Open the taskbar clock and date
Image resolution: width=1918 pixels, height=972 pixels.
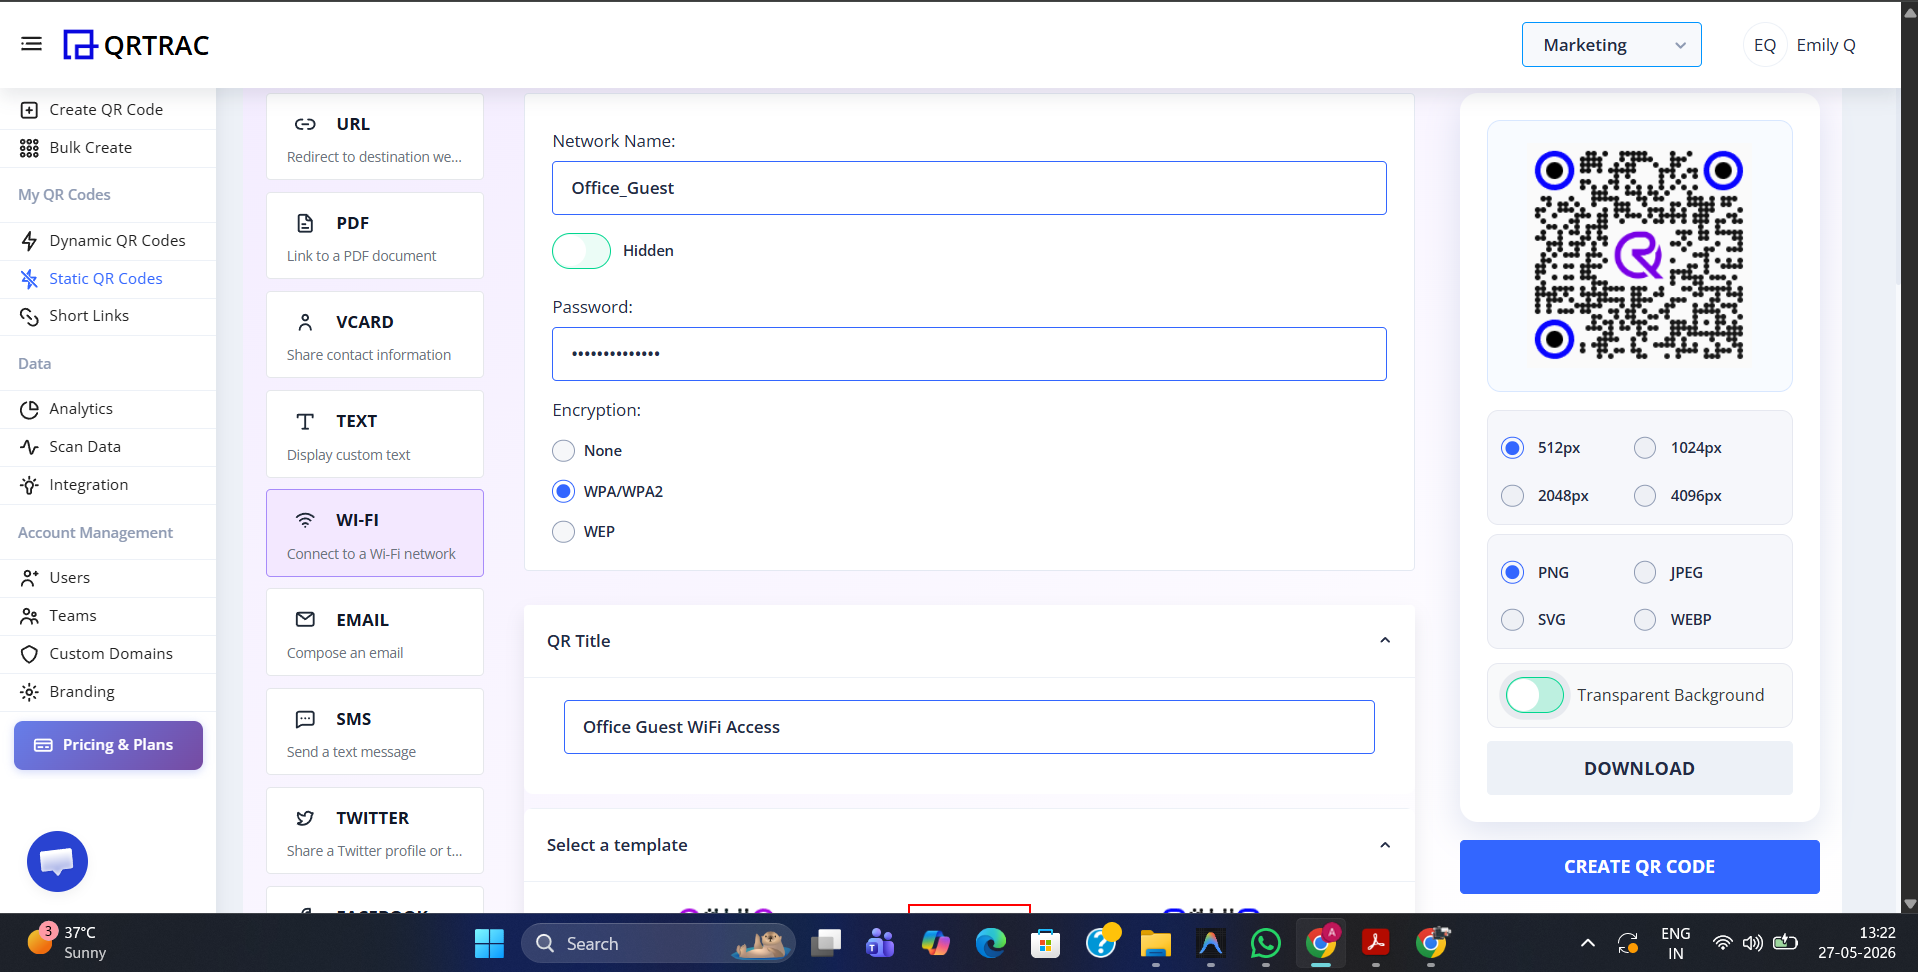tap(1856, 943)
